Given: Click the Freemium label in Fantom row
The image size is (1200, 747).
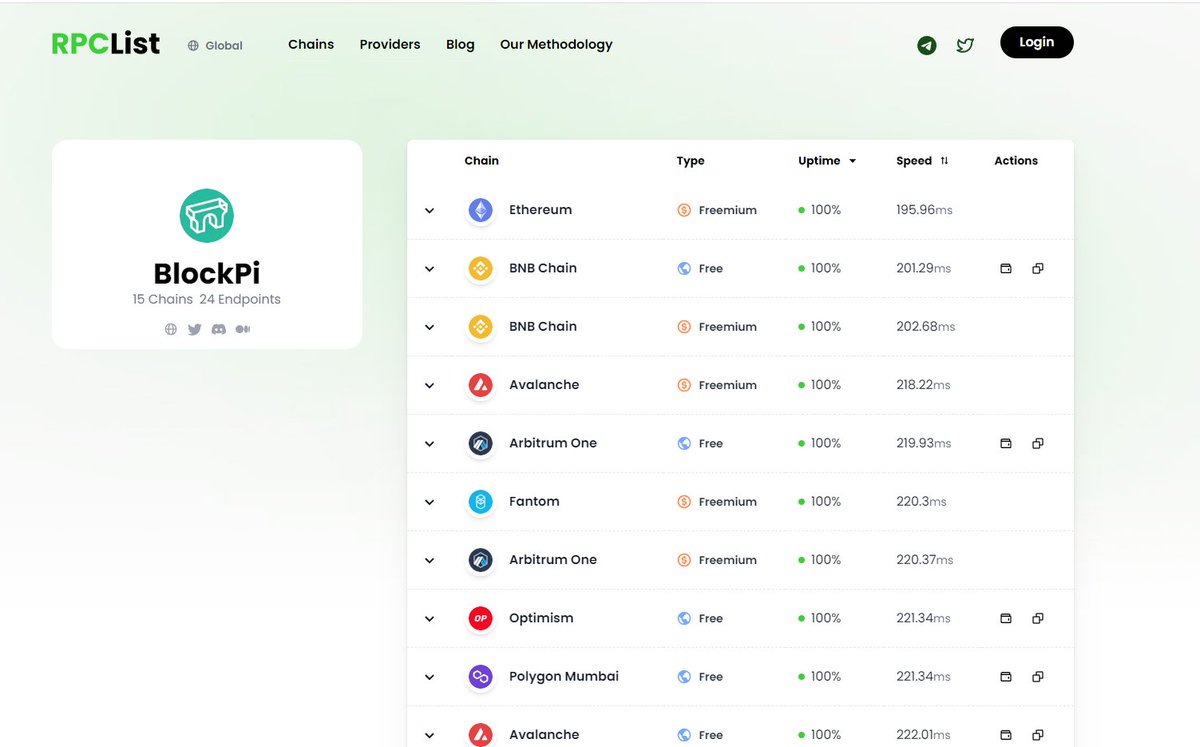Looking at the screenshot, I should point(728,502).
